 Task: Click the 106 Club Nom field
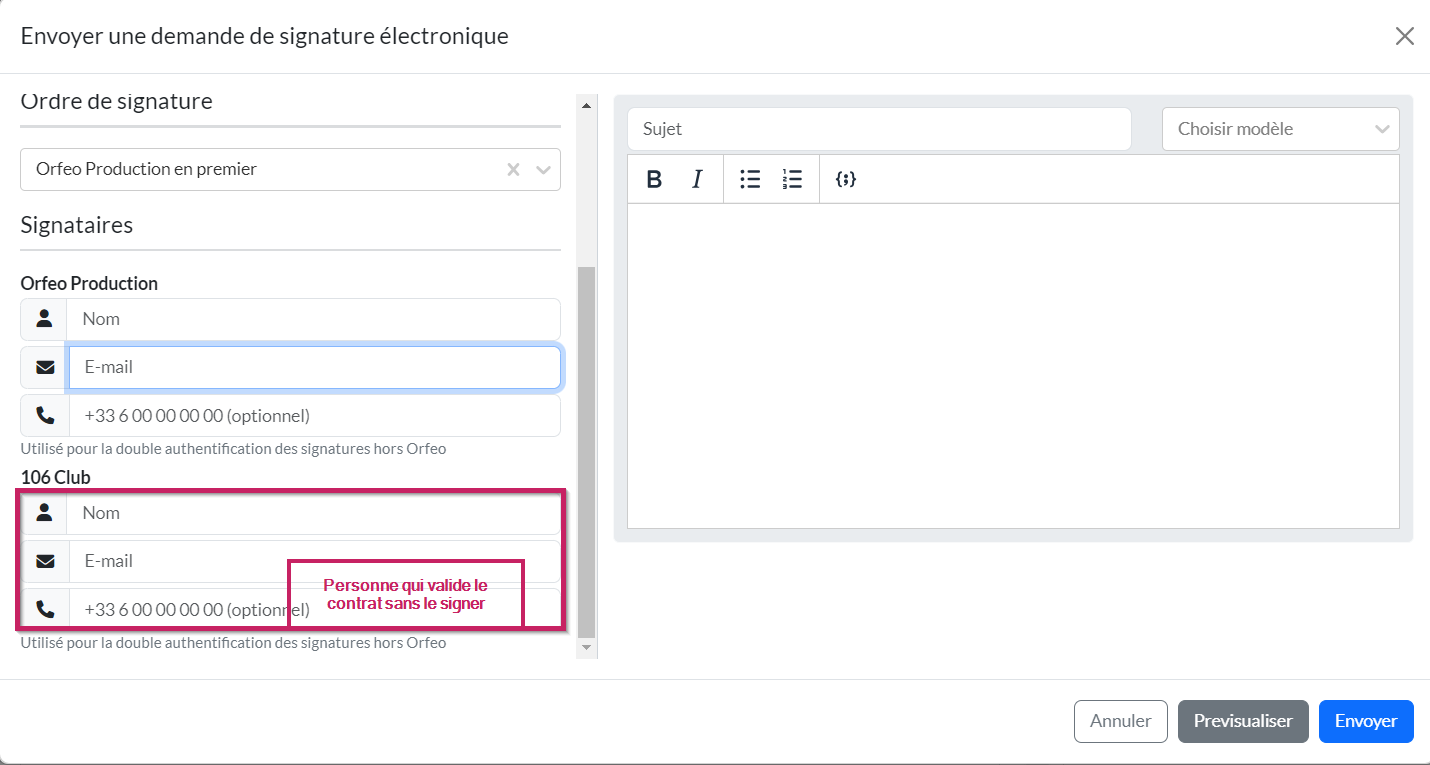[314, 513]
